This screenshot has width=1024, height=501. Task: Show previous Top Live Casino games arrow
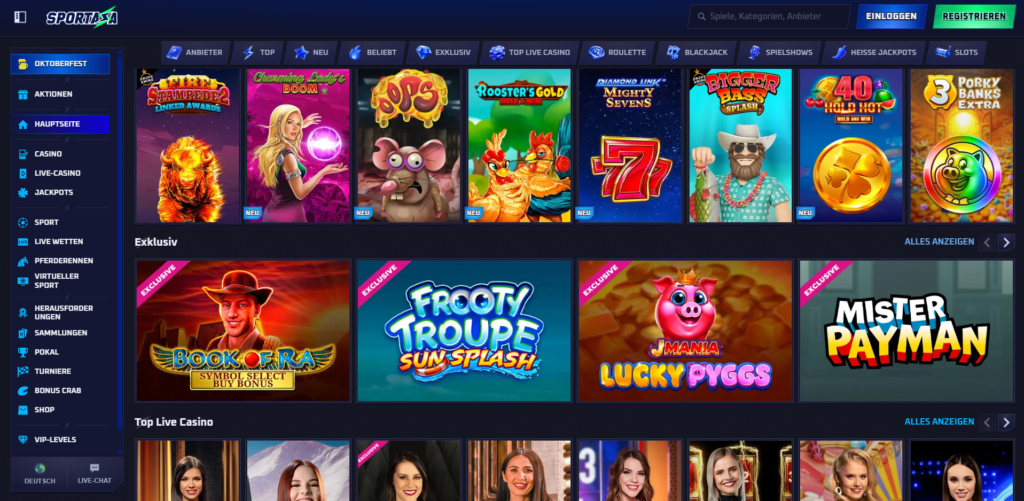pyautogui.click(x=987, y=423)
